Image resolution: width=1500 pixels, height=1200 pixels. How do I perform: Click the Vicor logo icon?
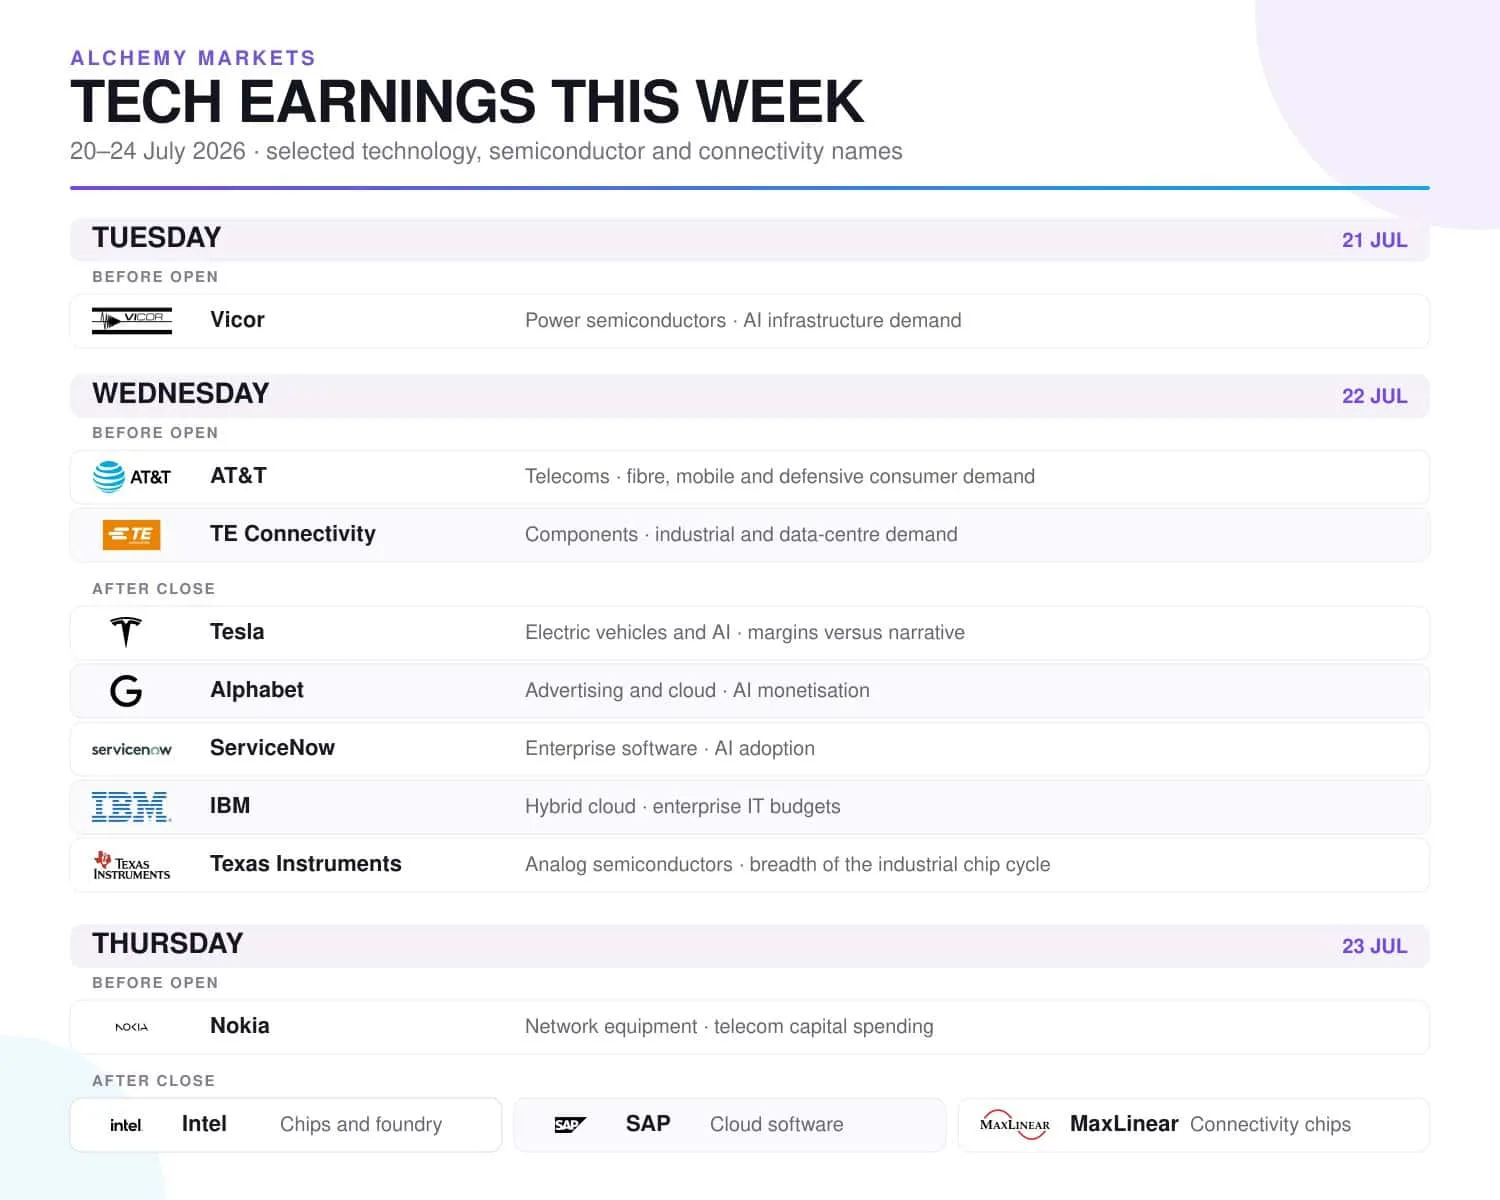point(132,320)
